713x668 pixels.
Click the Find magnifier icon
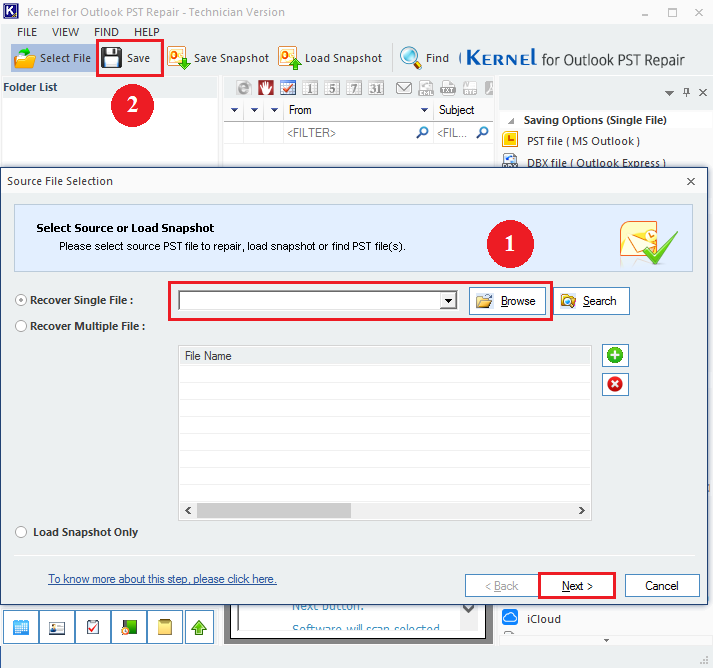[410, 58]
